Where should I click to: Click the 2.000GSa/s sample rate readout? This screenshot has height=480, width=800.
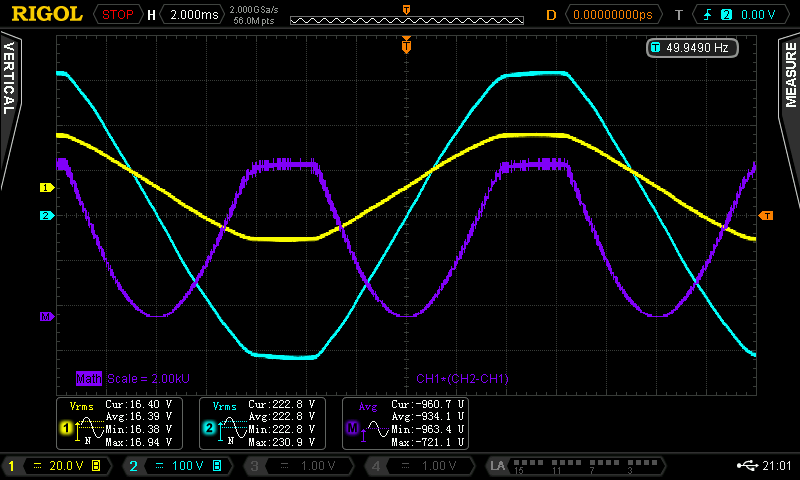pyautogui.click(x=254, y=10)
